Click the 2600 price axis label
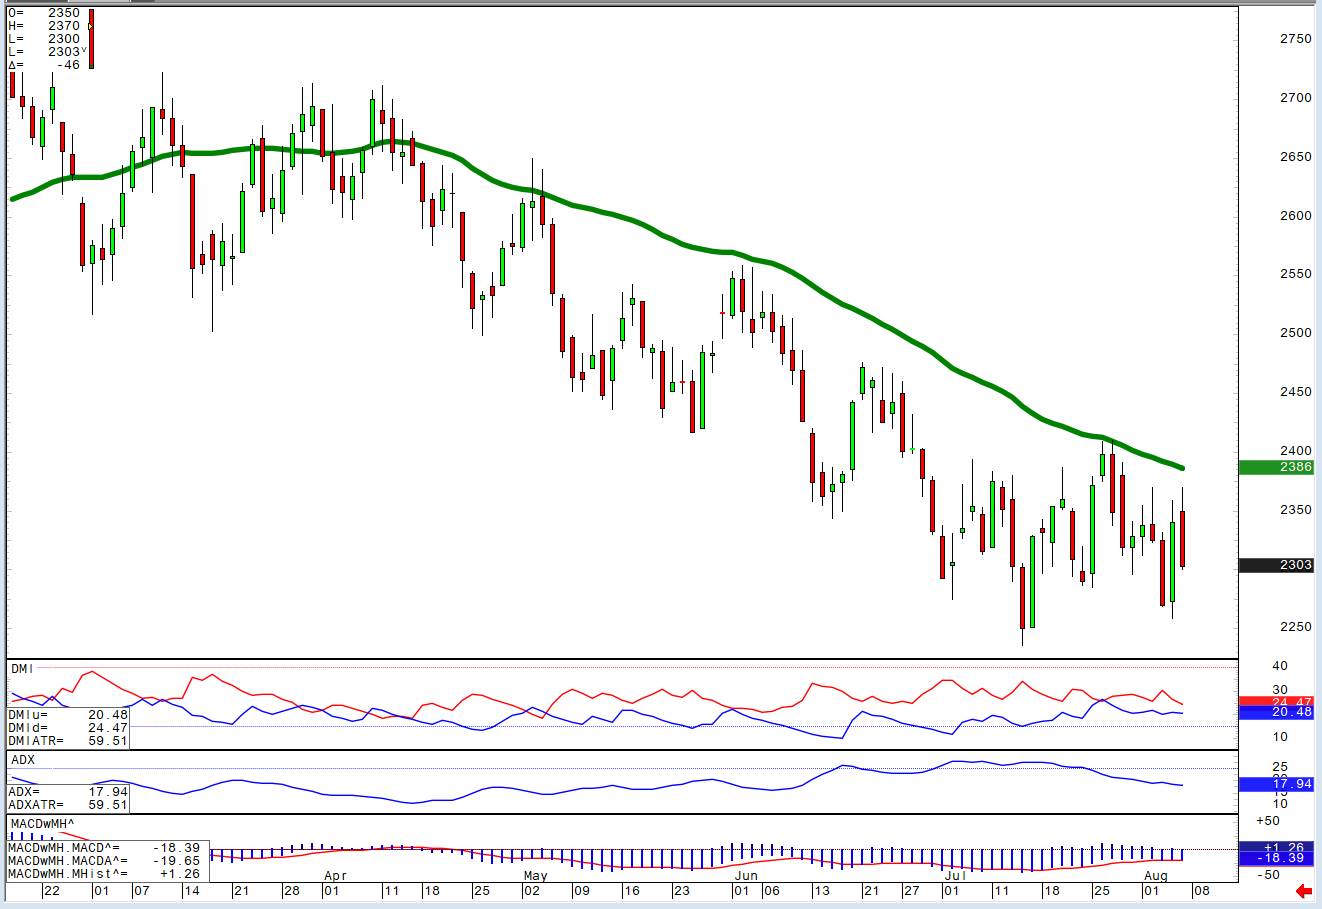This screenshot has height=909, width=1322. coord(1296,216)
